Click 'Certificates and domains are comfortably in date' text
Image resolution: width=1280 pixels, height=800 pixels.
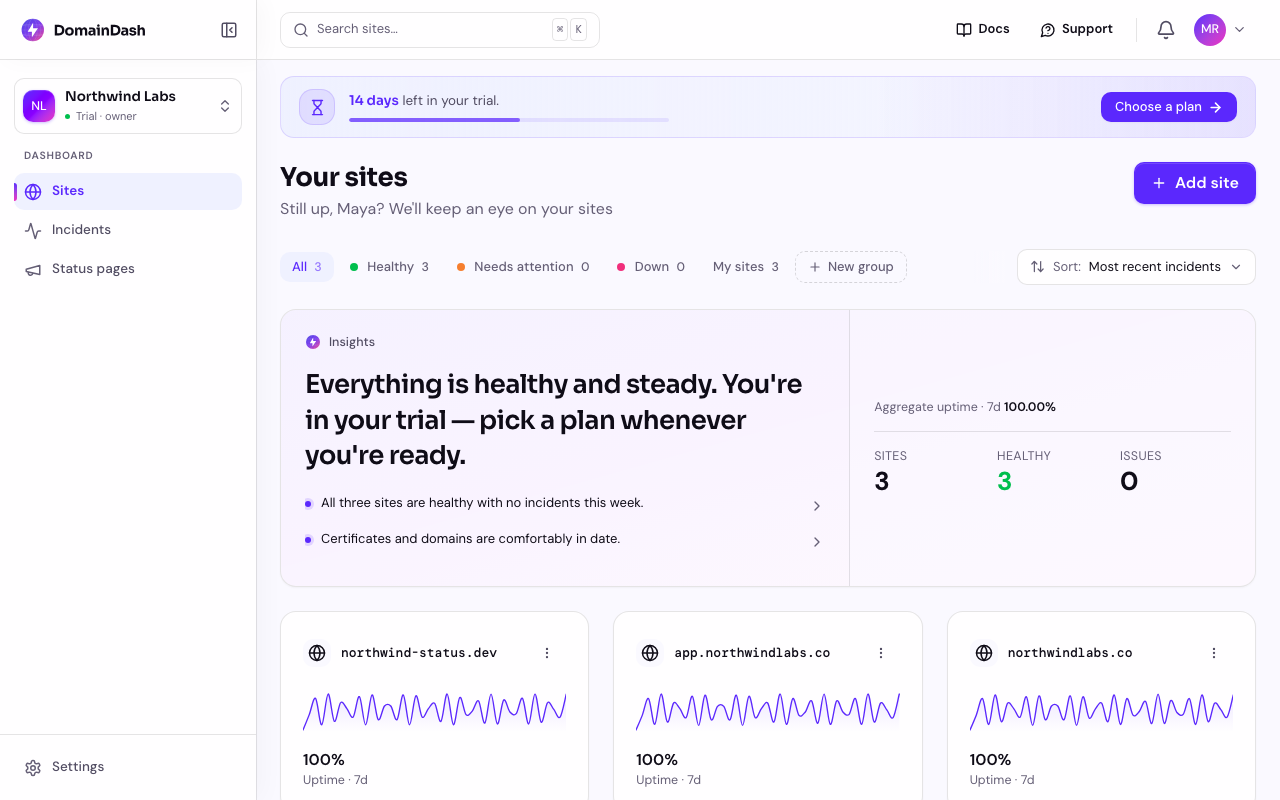click(x=470, y=539)
